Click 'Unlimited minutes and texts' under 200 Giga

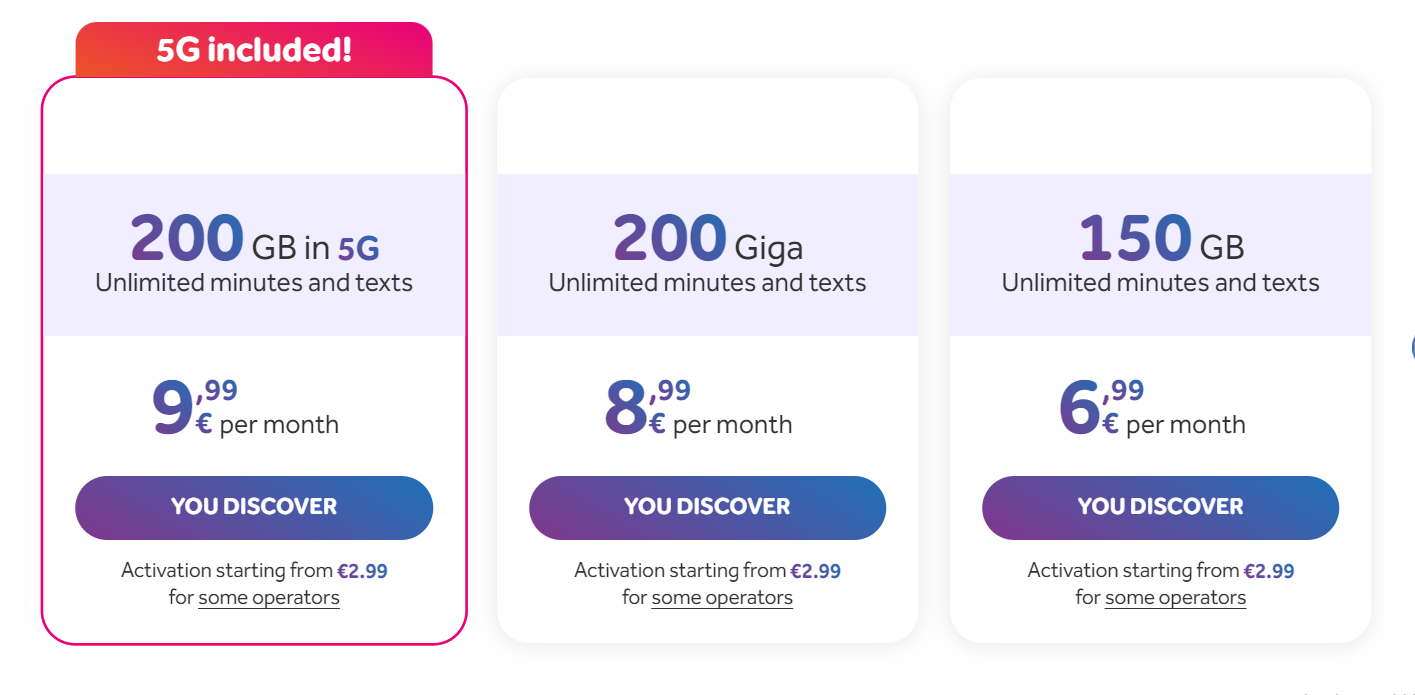click(707, 283)
